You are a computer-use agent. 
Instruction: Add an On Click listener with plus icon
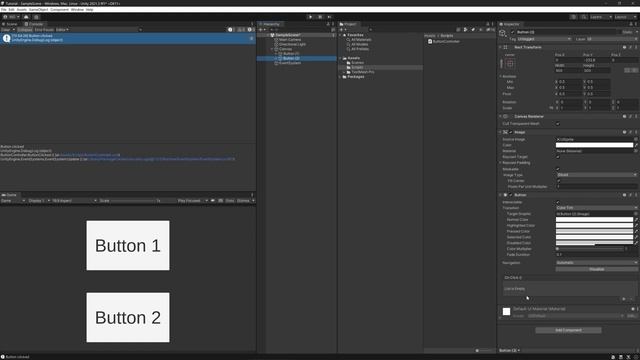pos(624,299)
